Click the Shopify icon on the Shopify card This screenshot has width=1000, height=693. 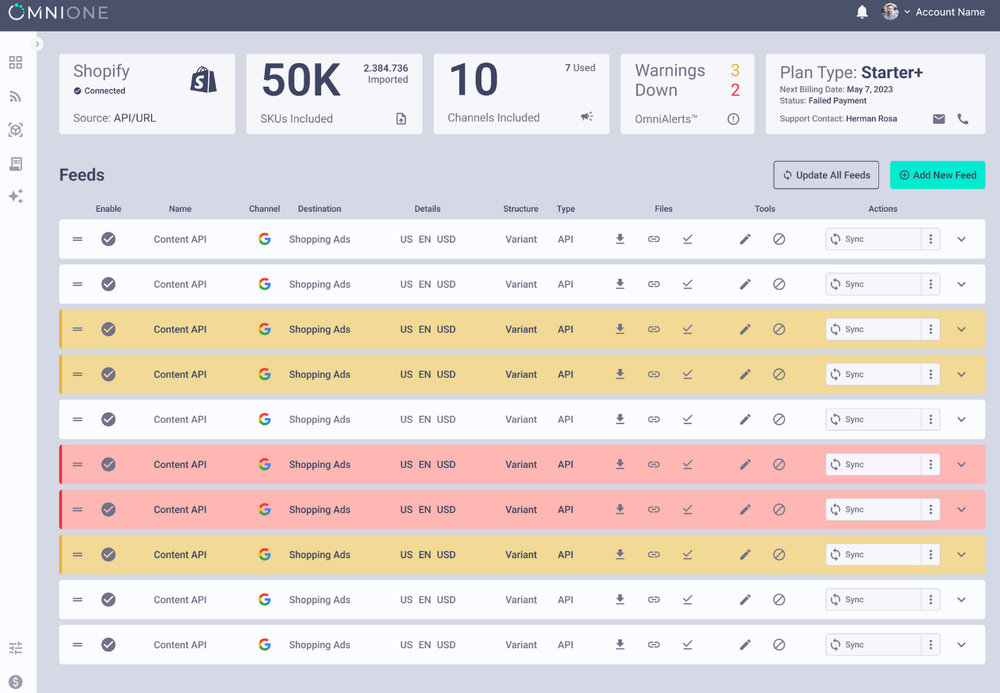(x=203, y=80)
